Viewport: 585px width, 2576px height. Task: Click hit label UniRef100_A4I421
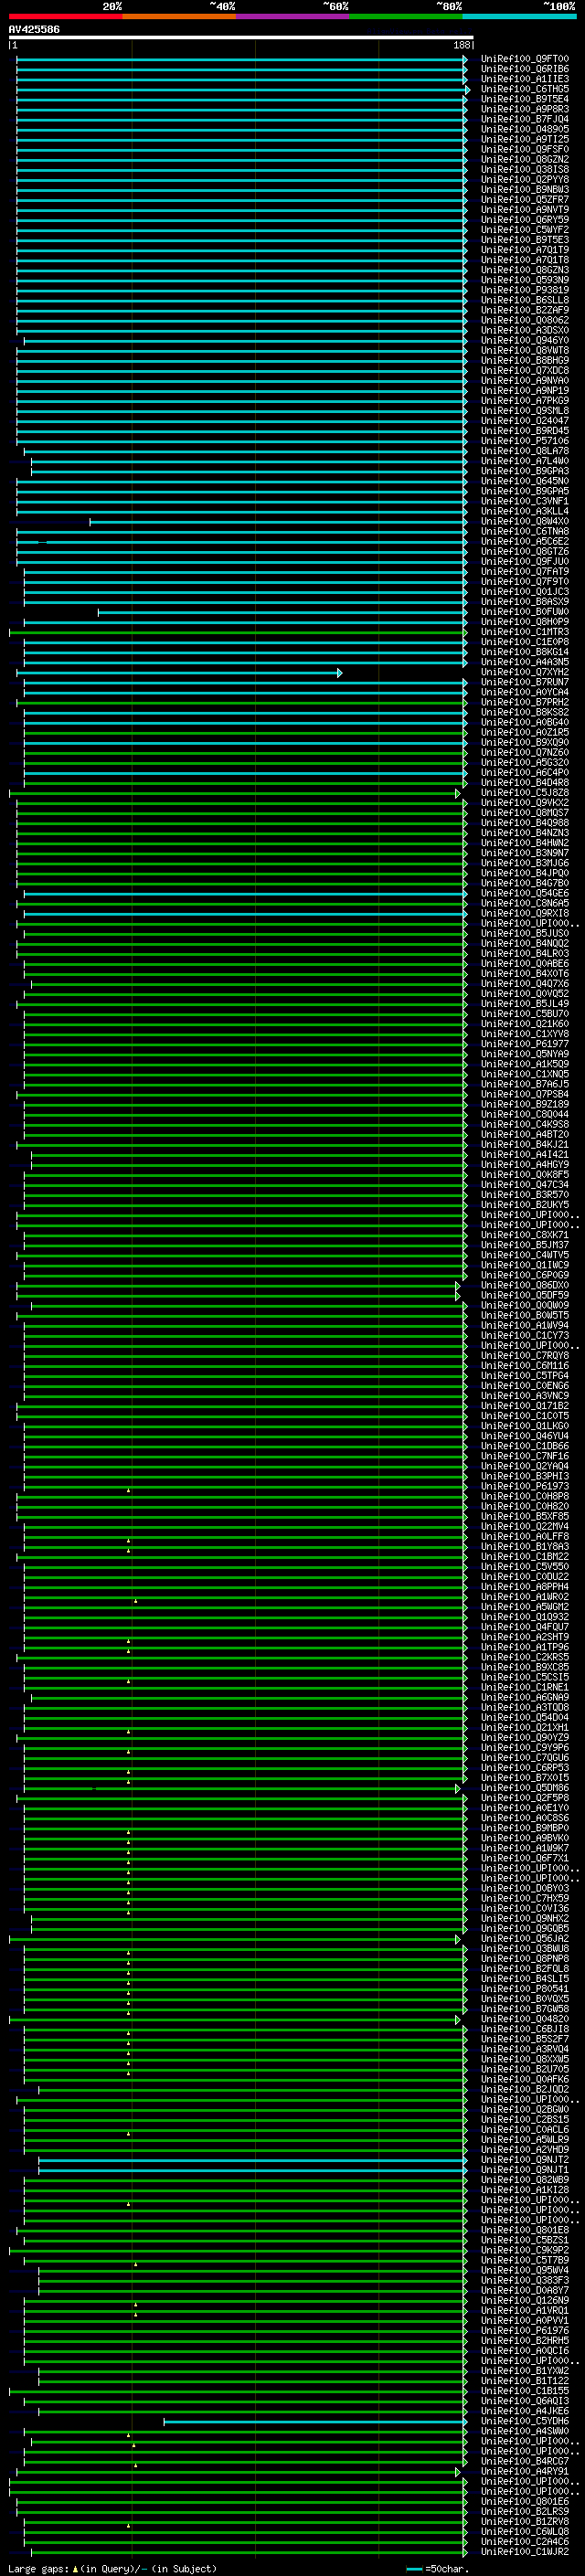point(525,1154)
